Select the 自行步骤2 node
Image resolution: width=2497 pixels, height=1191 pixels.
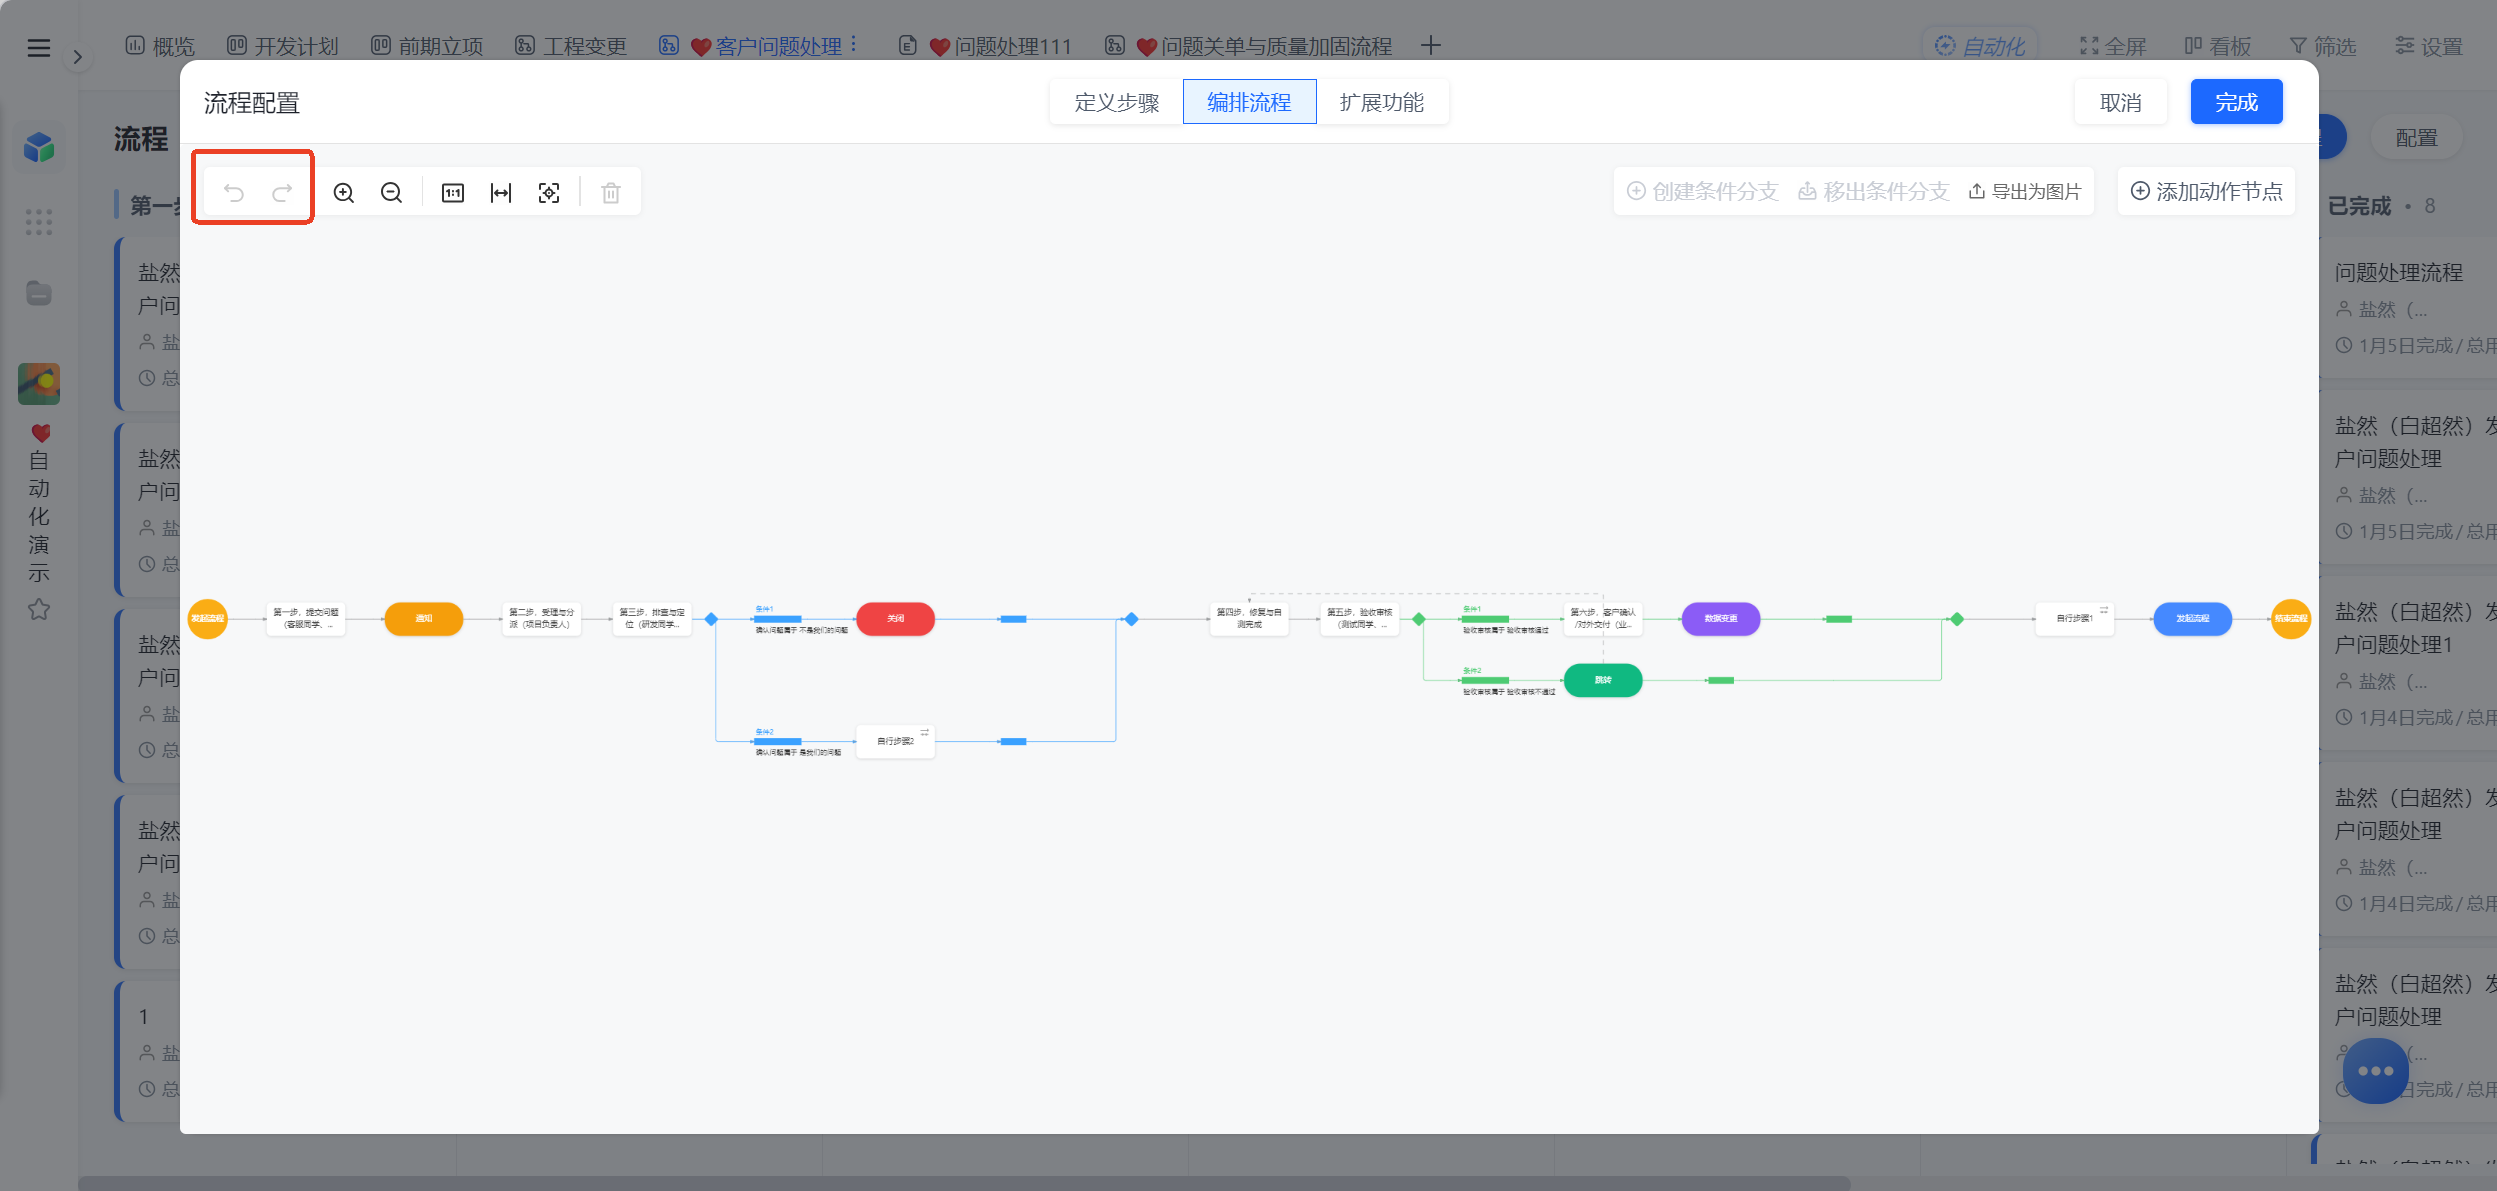coord(896,741)
